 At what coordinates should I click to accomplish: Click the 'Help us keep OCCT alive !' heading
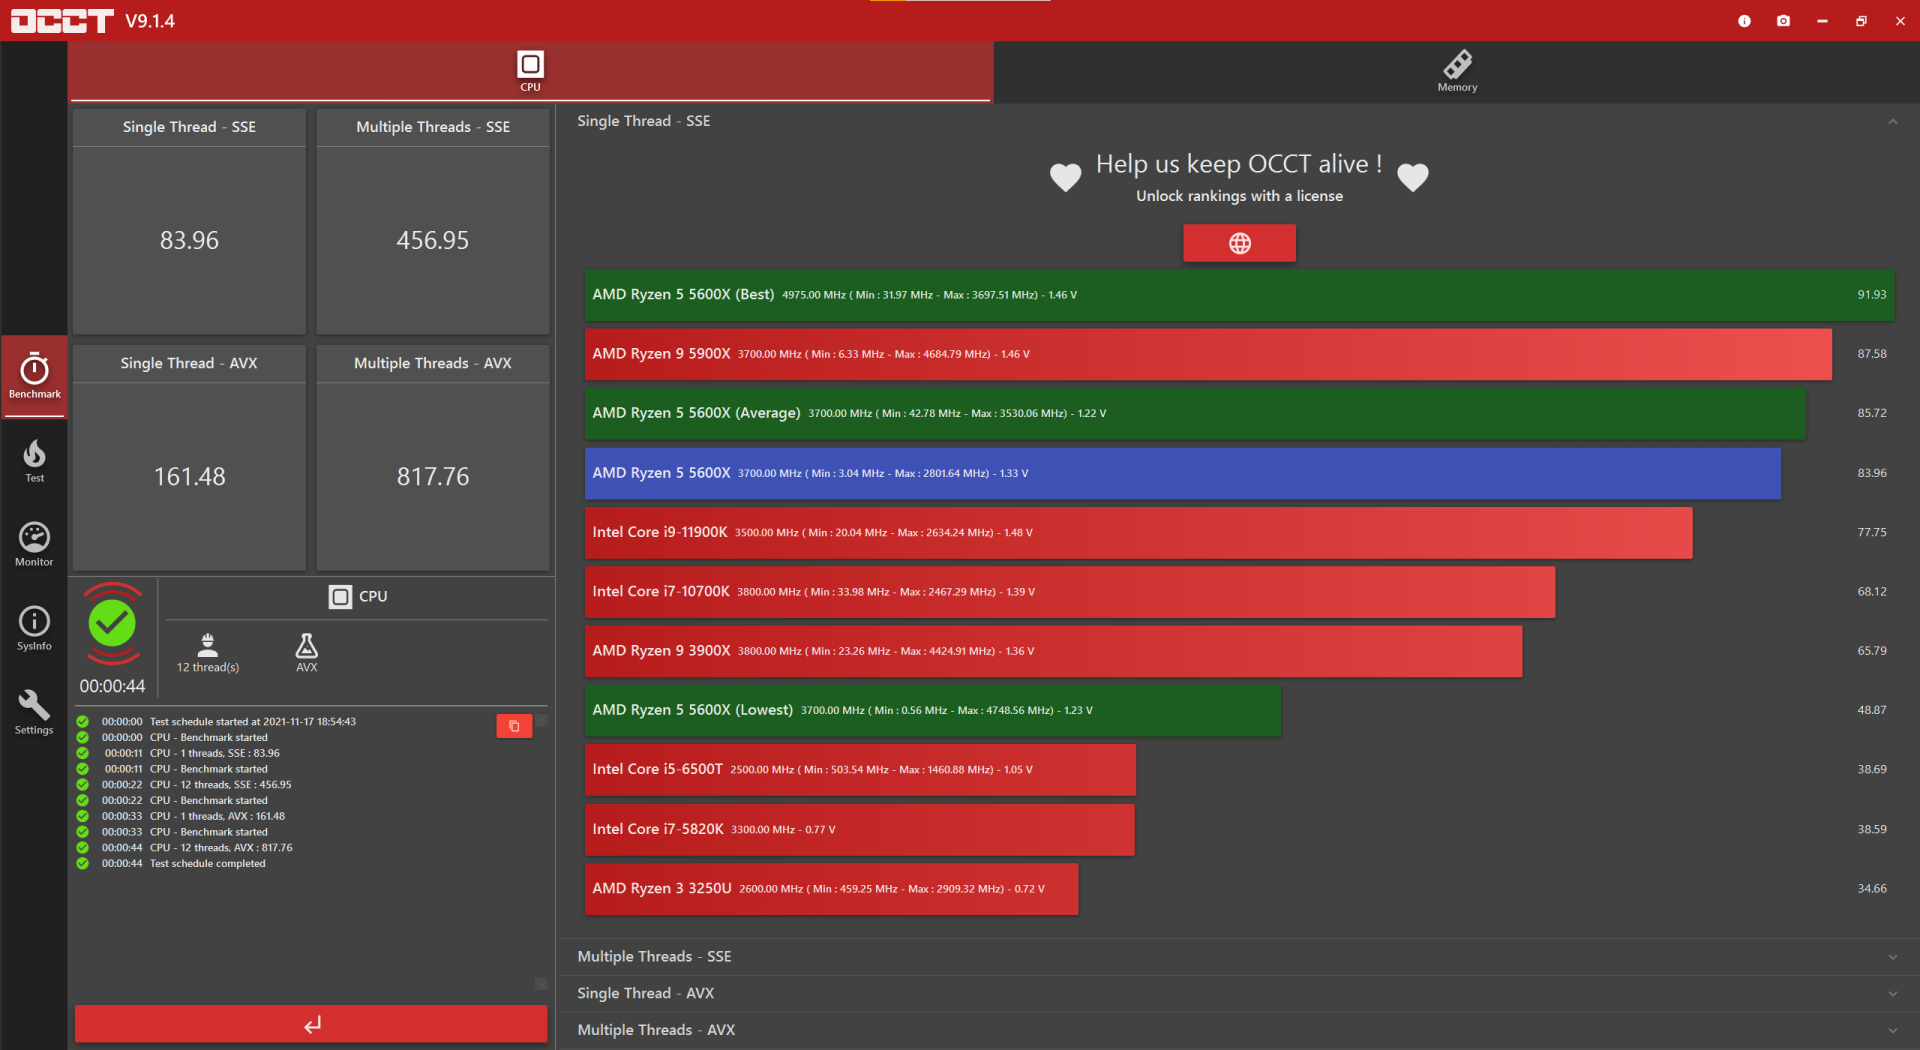1239,164
